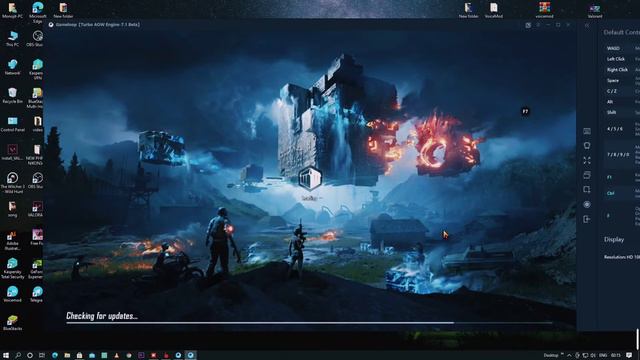
Task: Select the Adobe Illustrator desktop icon
Action: coord(13,240)
